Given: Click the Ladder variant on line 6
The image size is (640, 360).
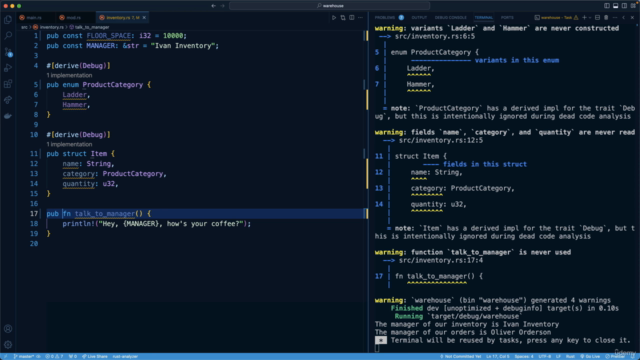Looking at the screenshot, I should [75, 95].
